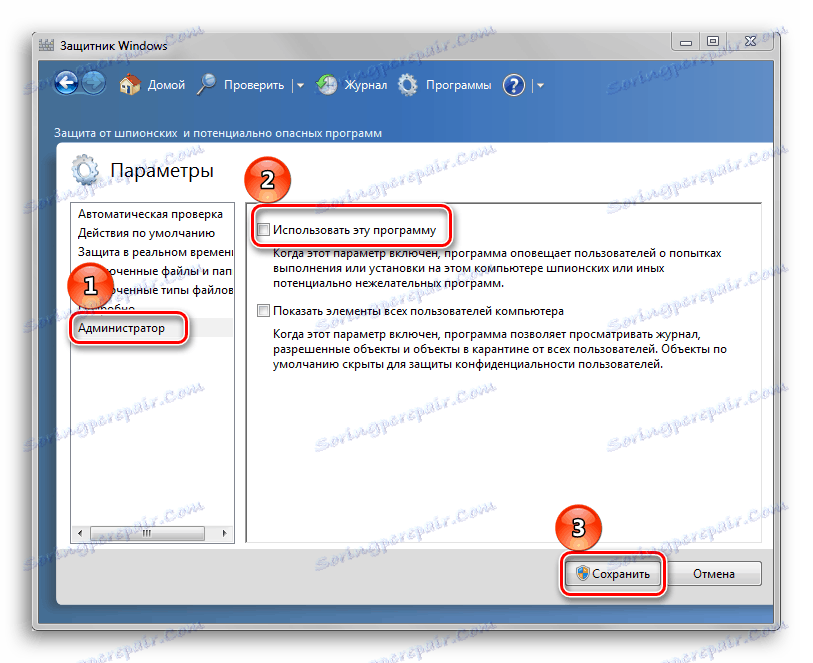This screenshot has height=663, width=813.
Task: Click the horizontal scrollbar thumb in list
Action: point(147,533)
